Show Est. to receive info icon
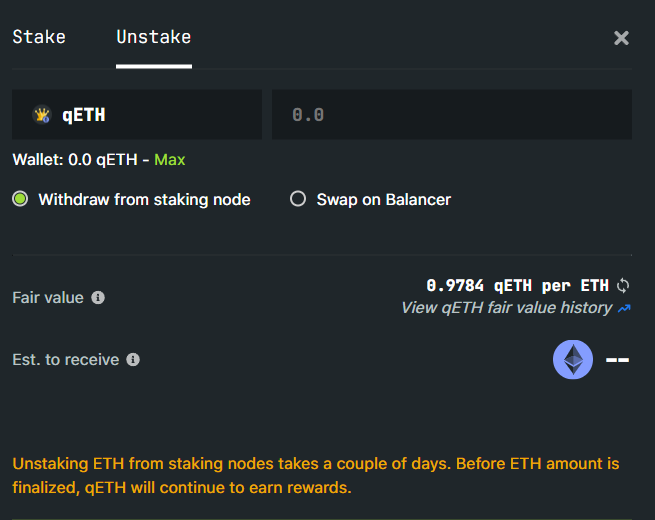The image size is (655, 520). (x=133, y=360)
